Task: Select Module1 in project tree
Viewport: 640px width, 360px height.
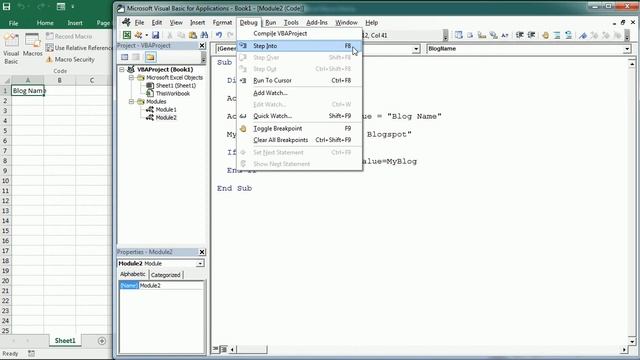Action: 166,109
